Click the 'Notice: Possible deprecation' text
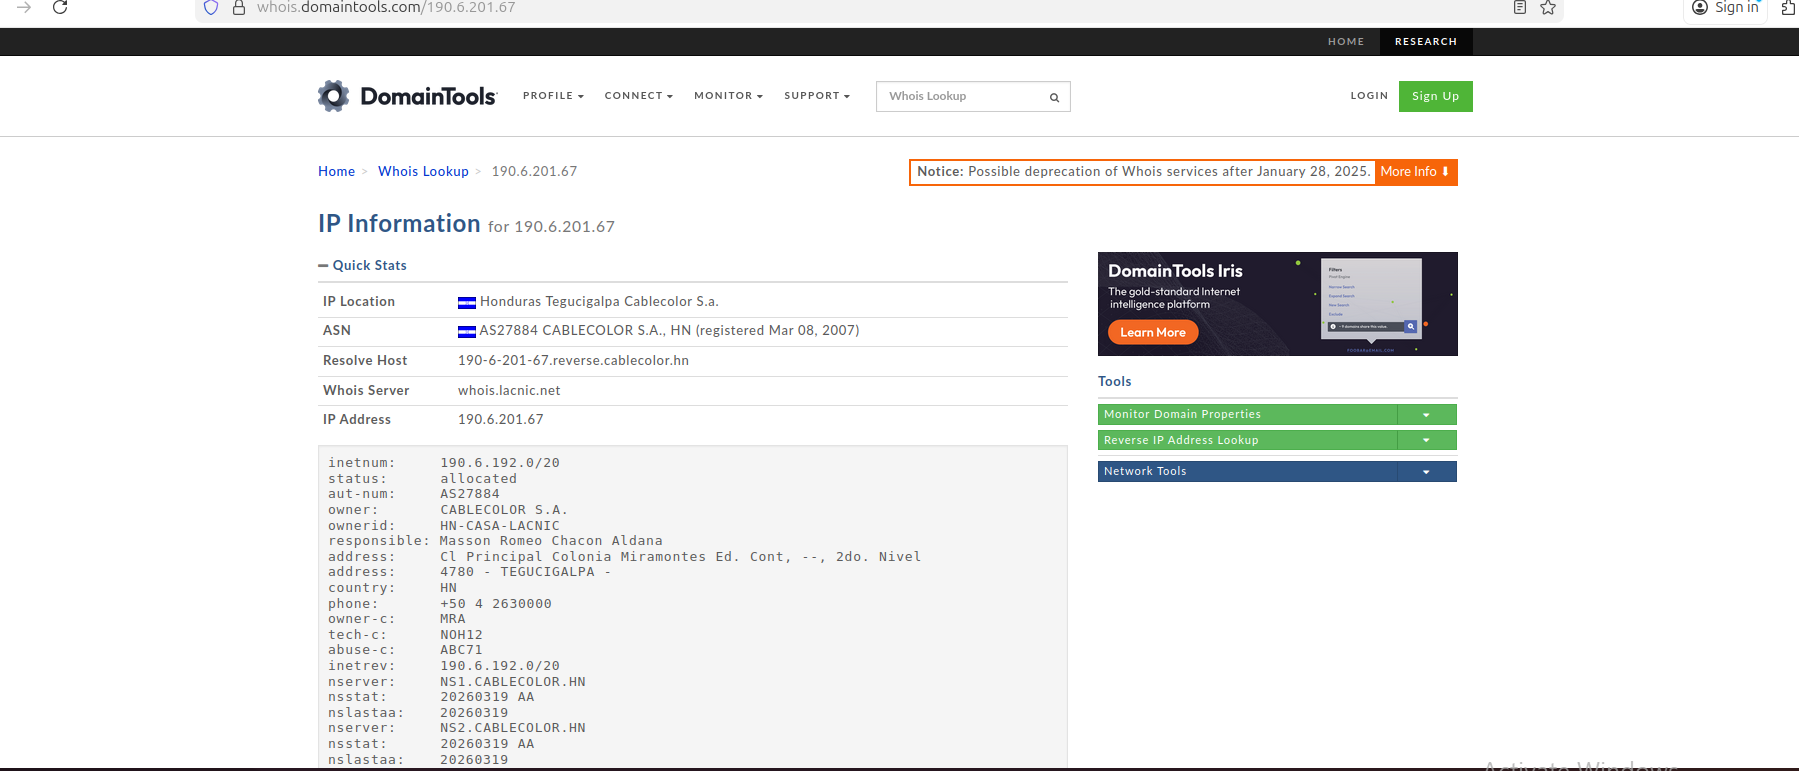This screenshot has height=771, width=1799. point(1144,171)
